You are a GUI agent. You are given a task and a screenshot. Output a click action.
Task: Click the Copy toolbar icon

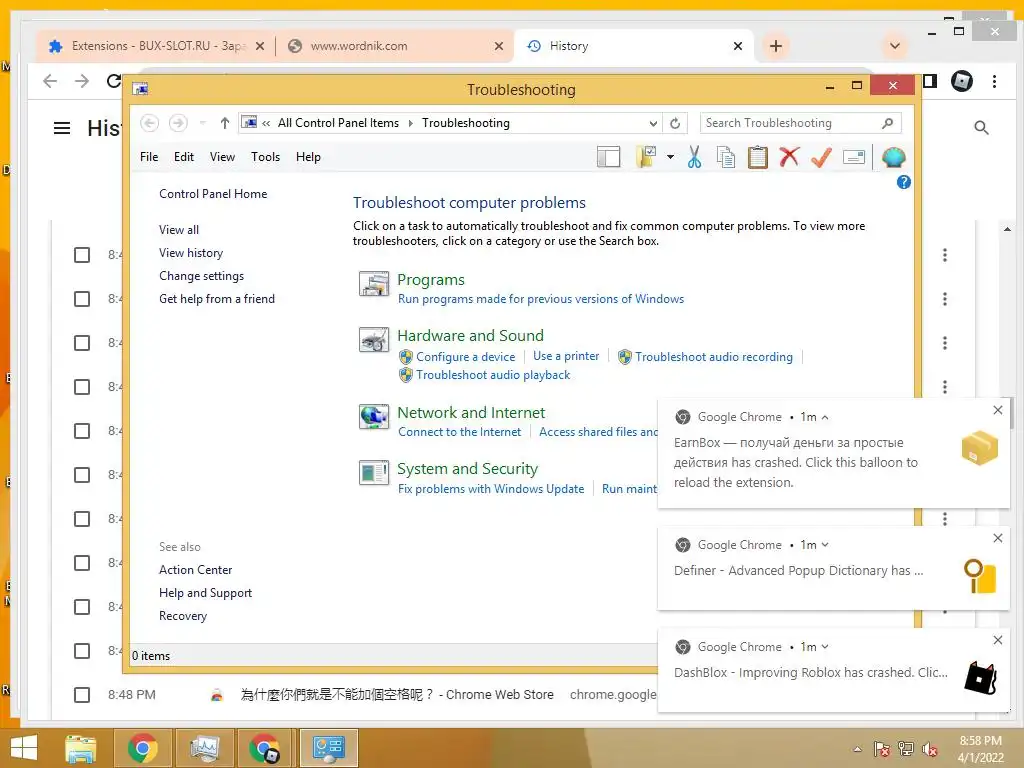tap(726, 157)
